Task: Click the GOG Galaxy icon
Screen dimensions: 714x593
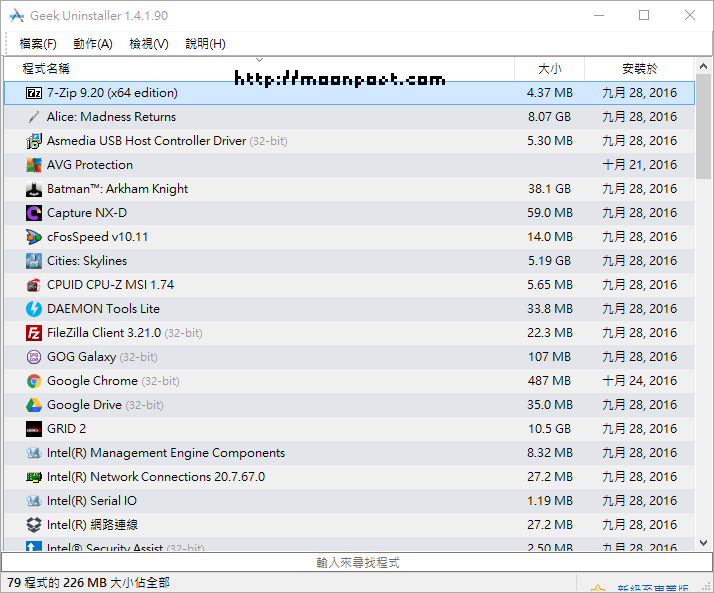Action: 34,357
